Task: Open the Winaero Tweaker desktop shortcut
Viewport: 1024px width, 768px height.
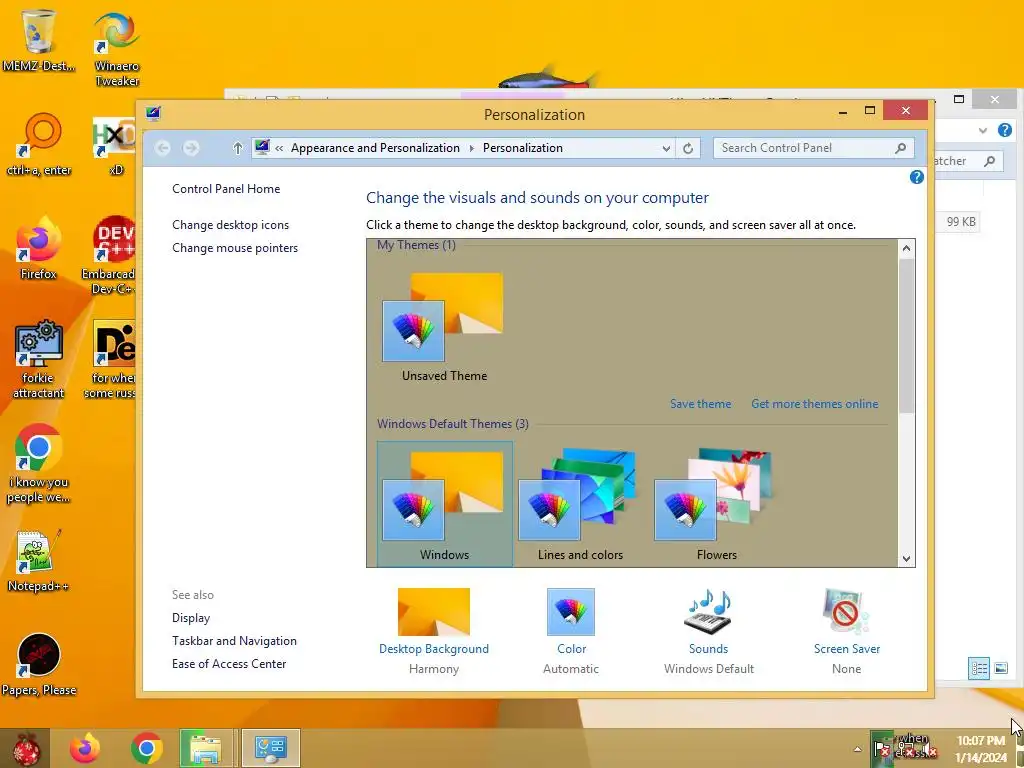Action: pyautogui.click(x=116, y=49)
